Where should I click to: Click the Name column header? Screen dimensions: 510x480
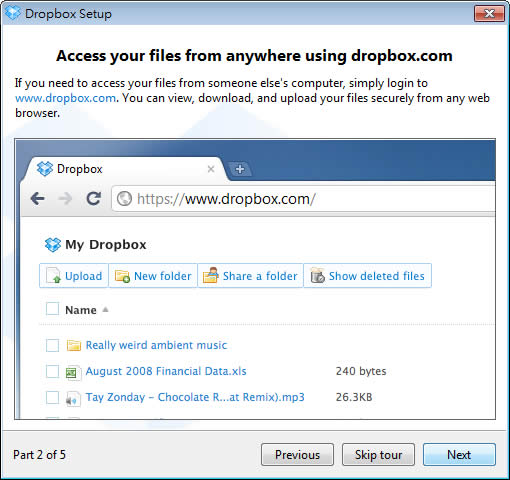click(81, 310)
